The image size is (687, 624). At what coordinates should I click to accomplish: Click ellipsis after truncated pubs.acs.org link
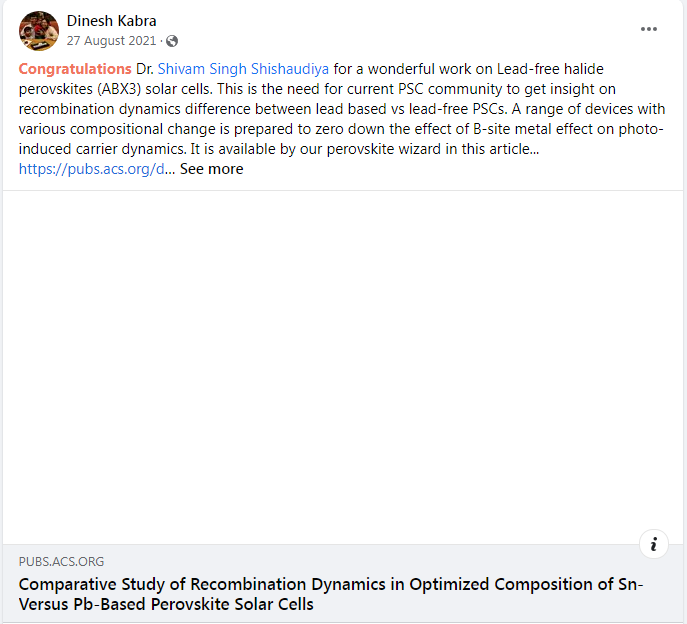coord(170,169)
